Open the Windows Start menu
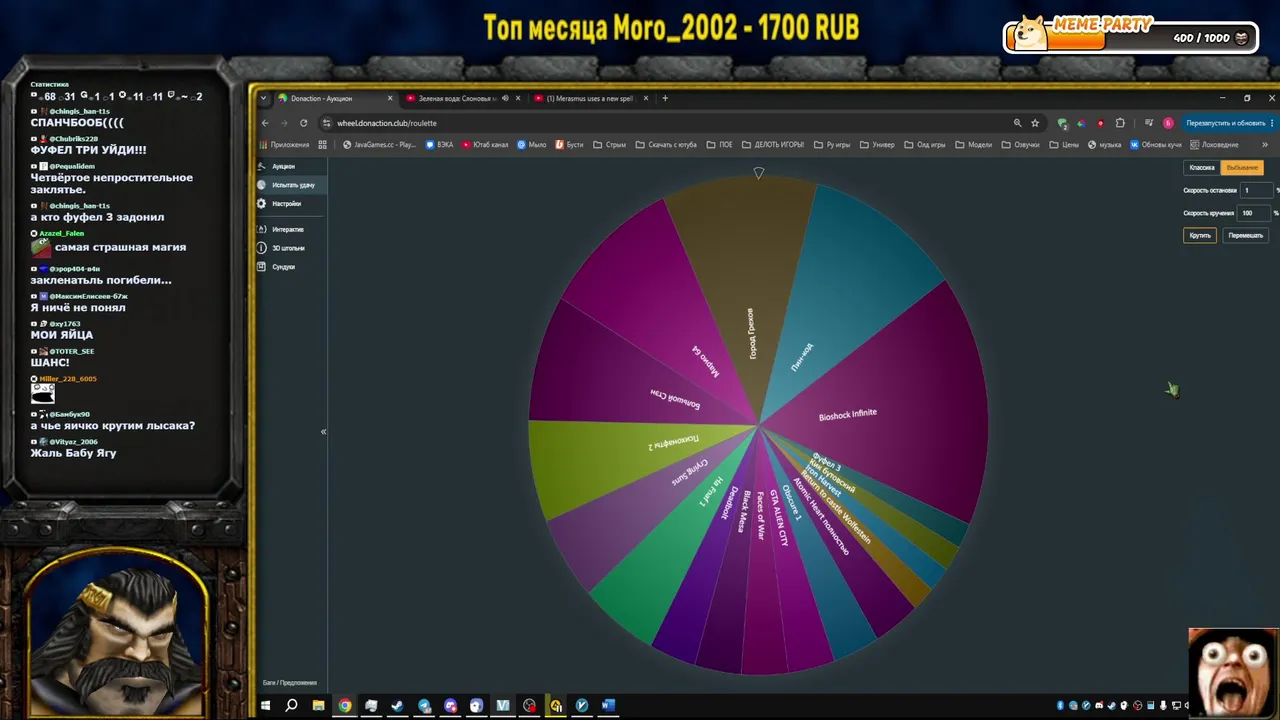 (265, 706)
